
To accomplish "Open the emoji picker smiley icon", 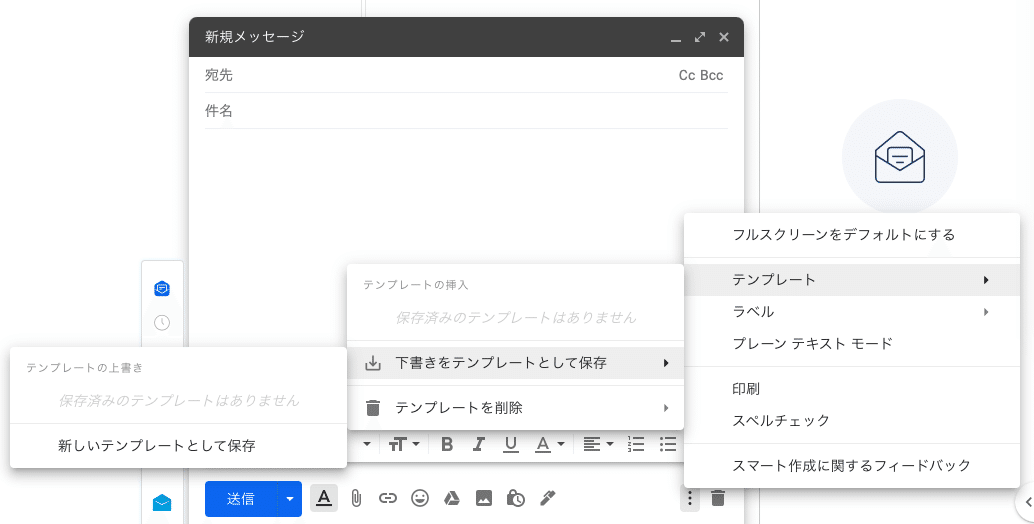I will (x=420, y=498).
